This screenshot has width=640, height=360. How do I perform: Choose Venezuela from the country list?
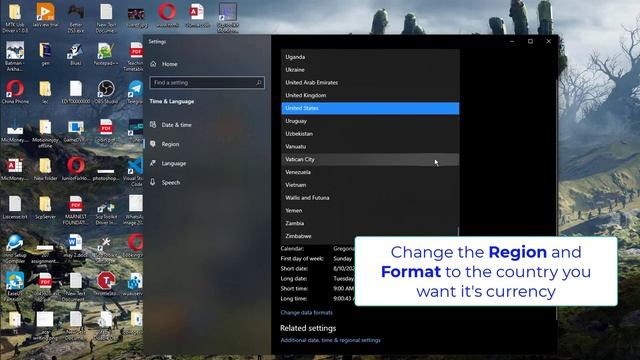pyautogui.click(x=370, y=172)
